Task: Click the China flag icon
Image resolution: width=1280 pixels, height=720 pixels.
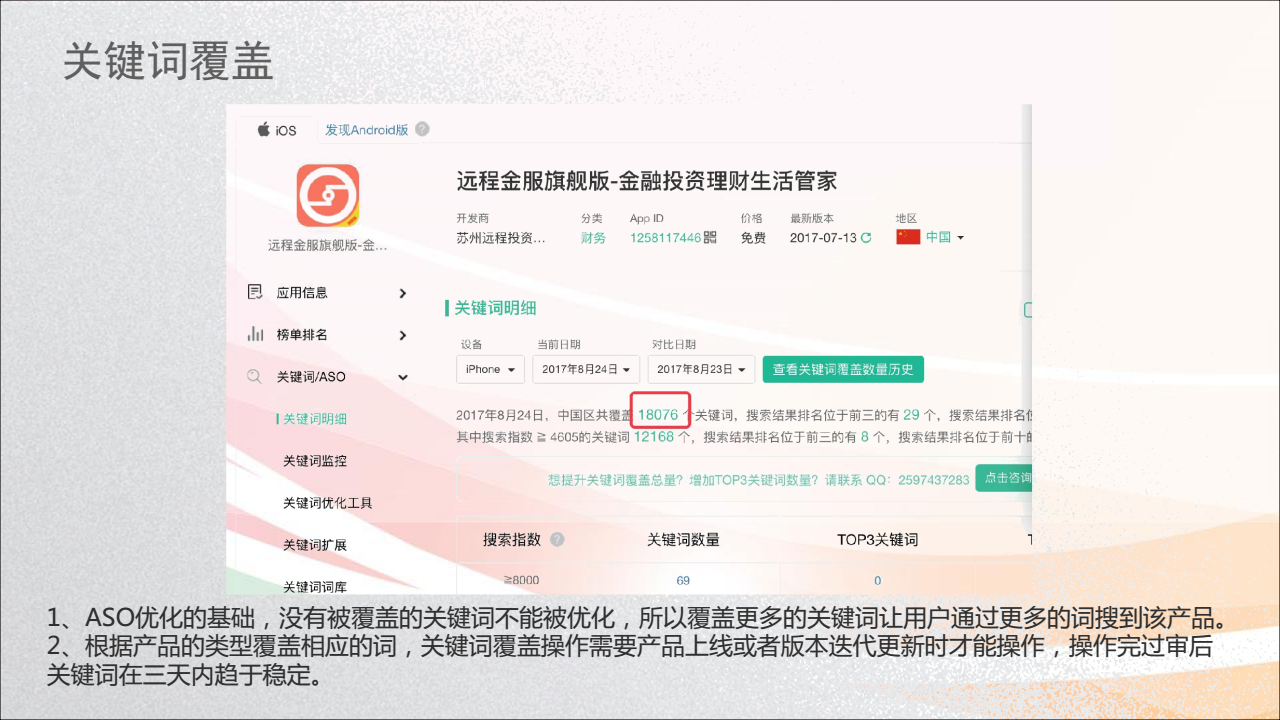Action: 908,237
